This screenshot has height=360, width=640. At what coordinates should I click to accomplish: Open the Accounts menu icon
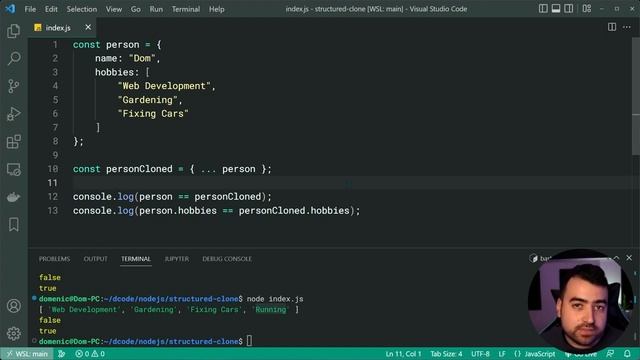13,306
